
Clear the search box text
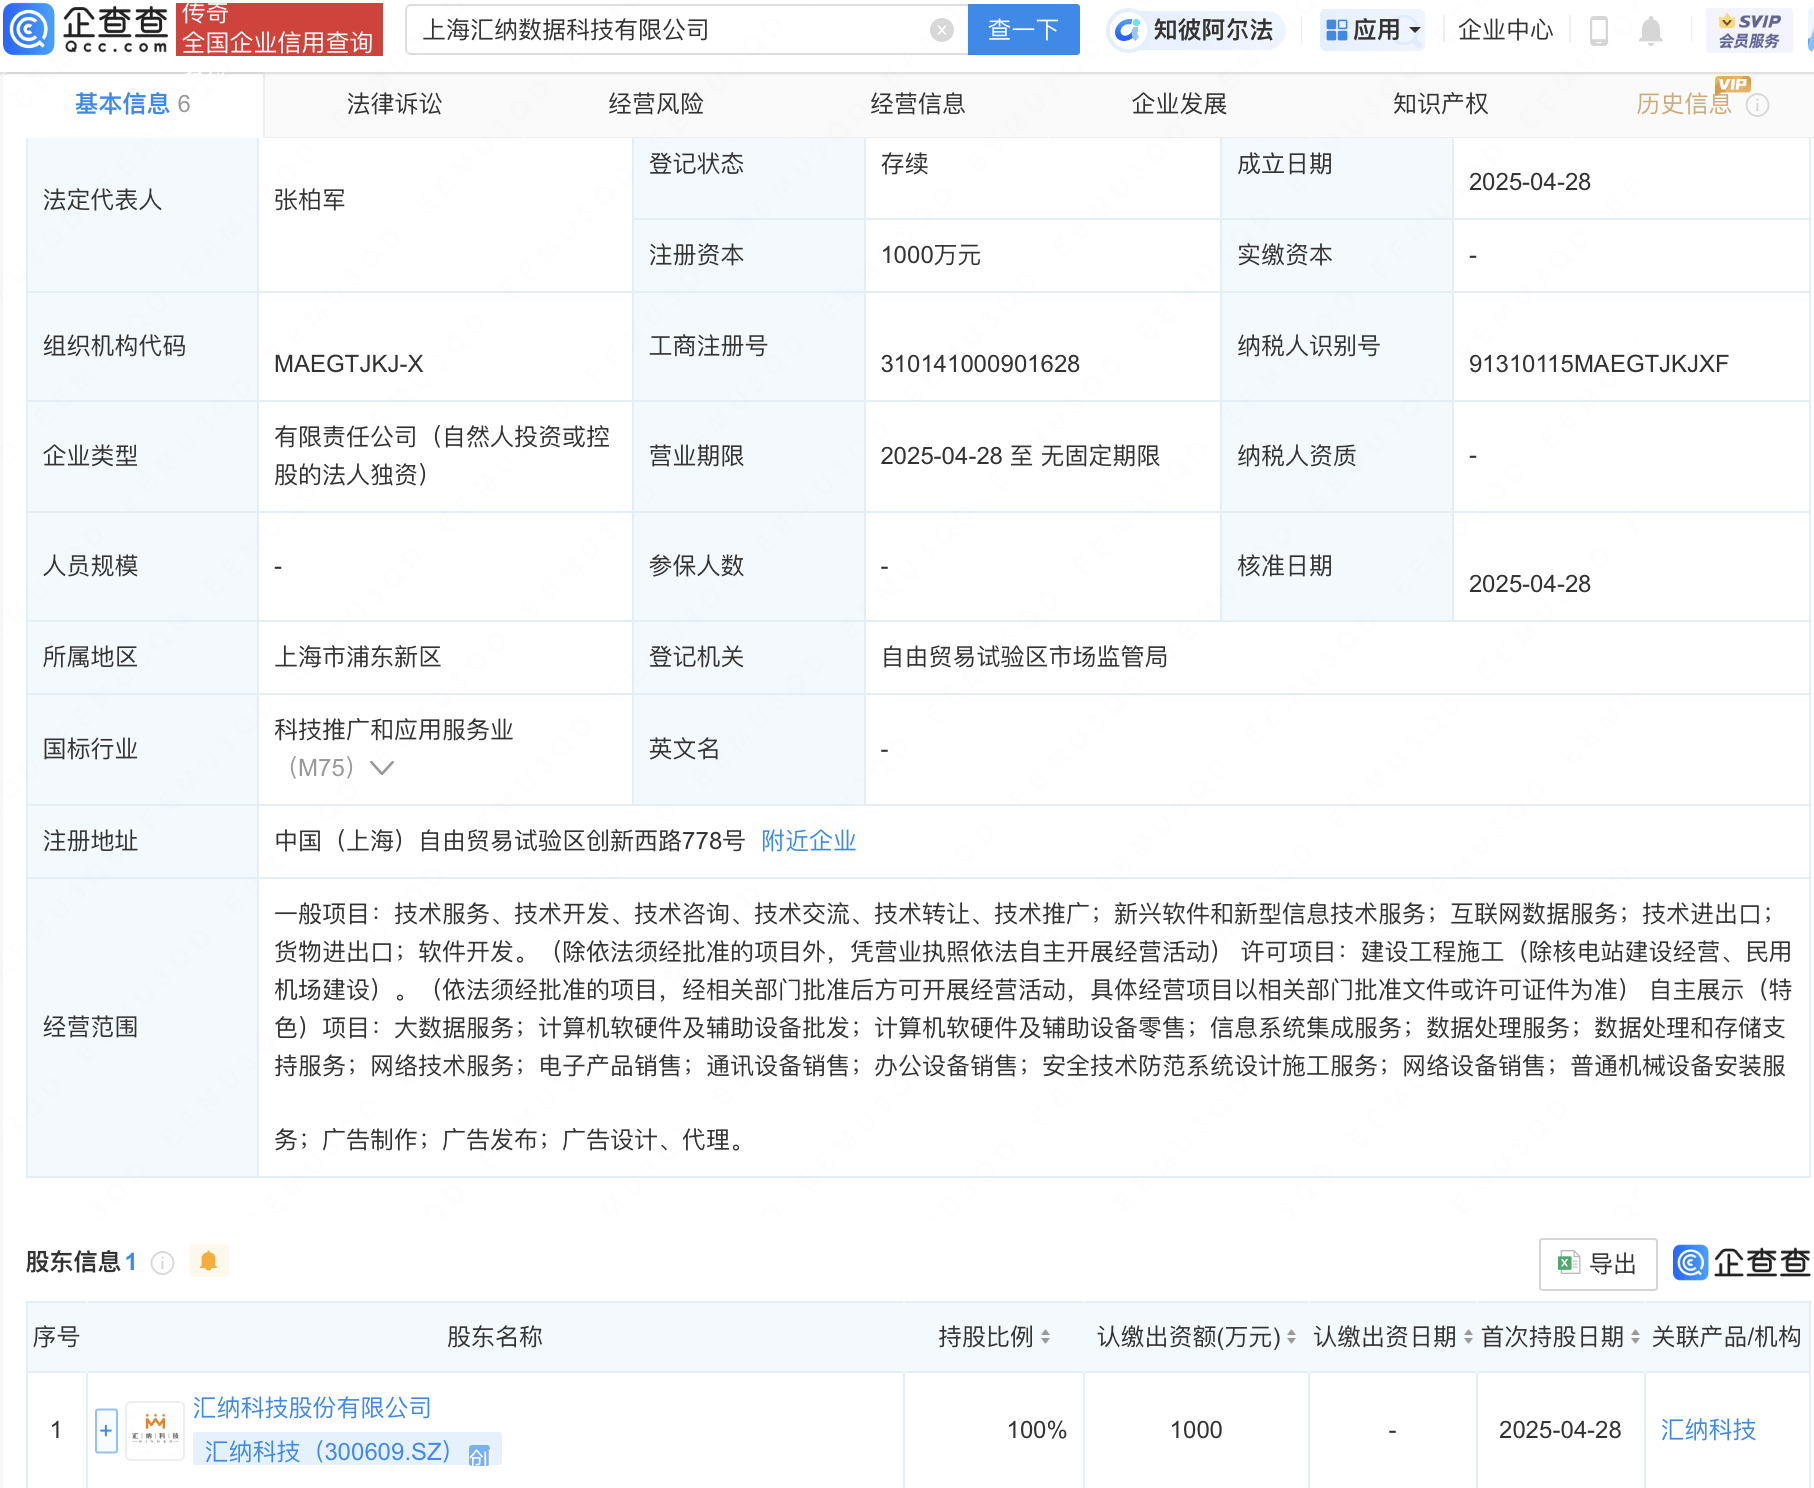tap(941, 30)
